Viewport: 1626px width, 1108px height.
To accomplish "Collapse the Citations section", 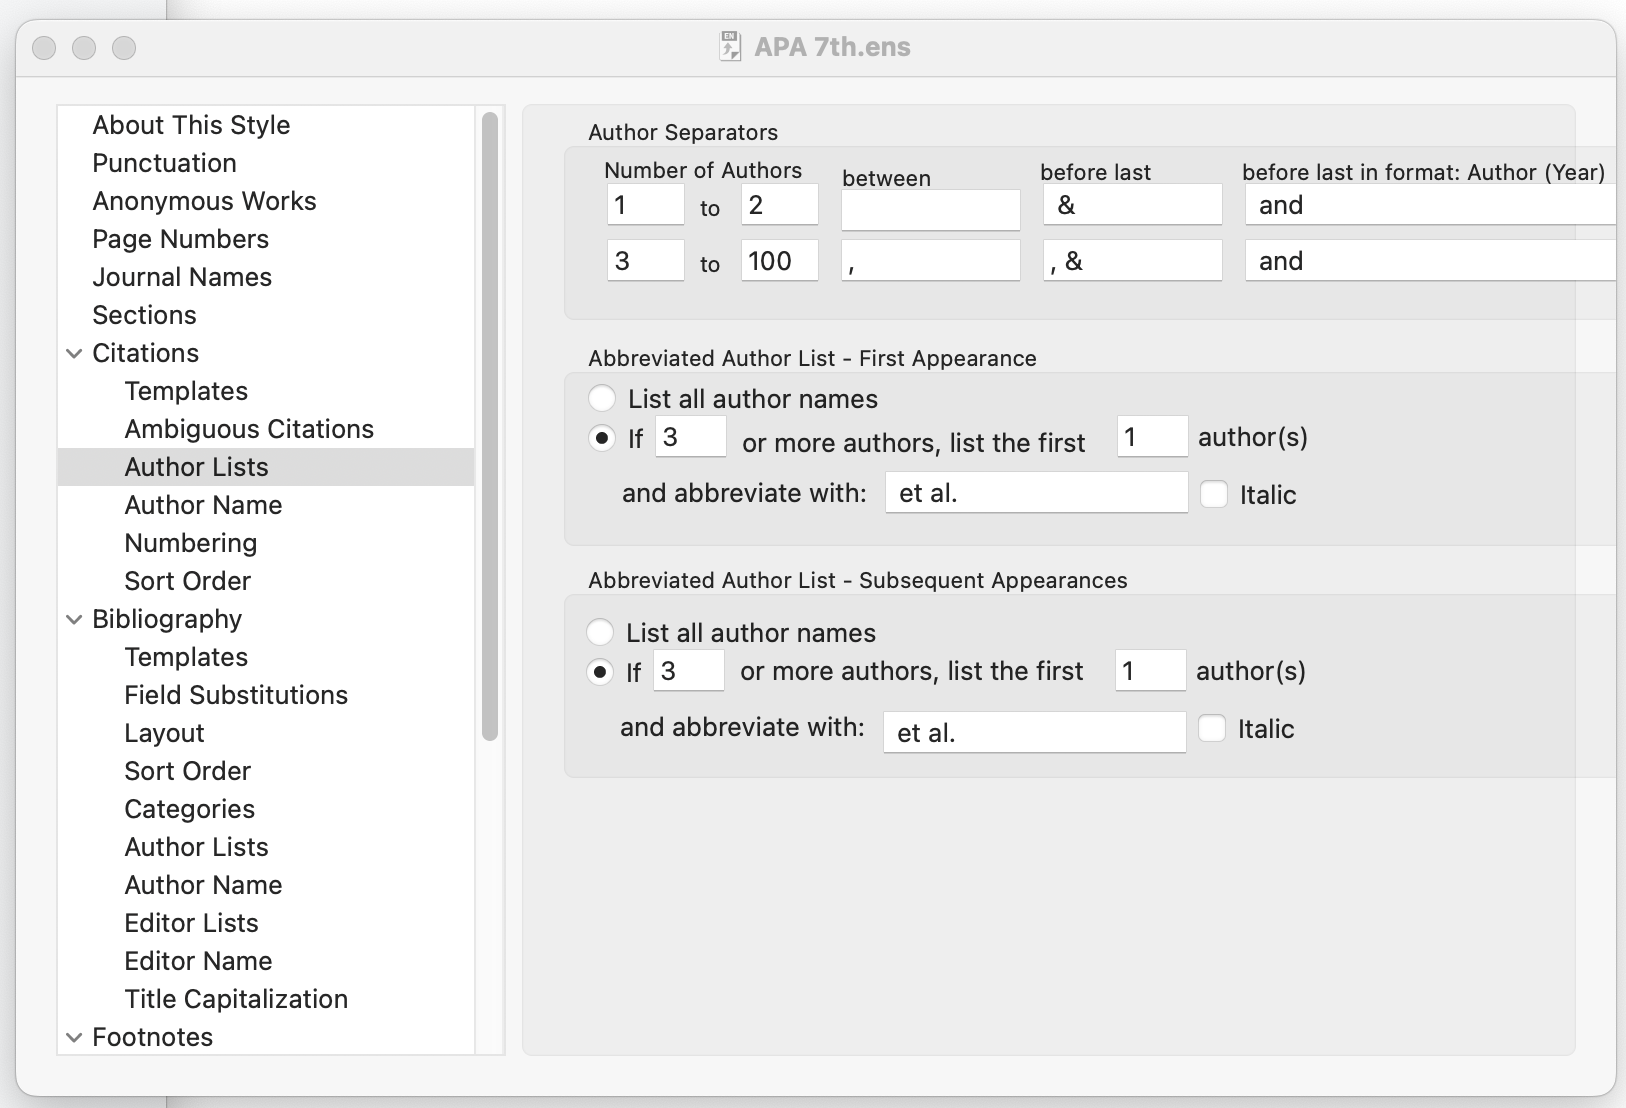I will [73, 352].
